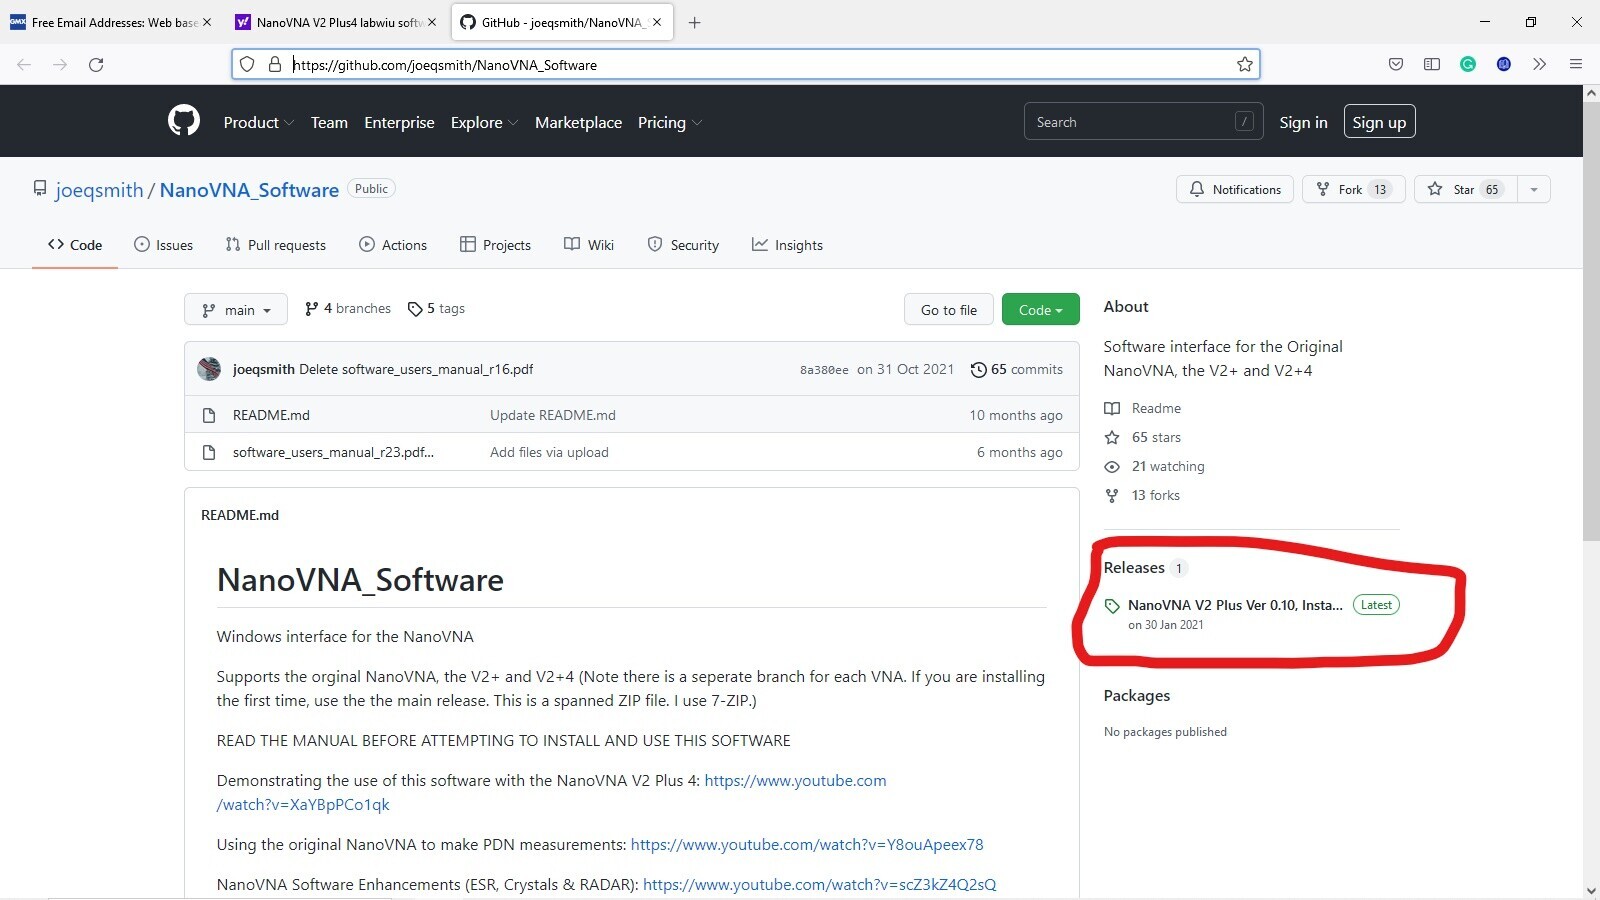Expand the Pricing menu in header
The width and height of the screenshot is (1600, 900).
pyautogui.click(x=670, y=122)
